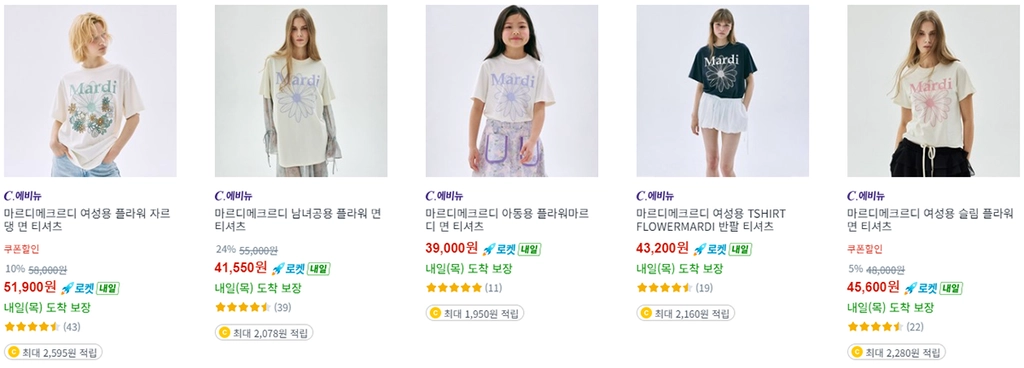The width and height of the screenshot is (1024, 368).
Task: Open the star rating with 43 reviews
Action: 42,327
